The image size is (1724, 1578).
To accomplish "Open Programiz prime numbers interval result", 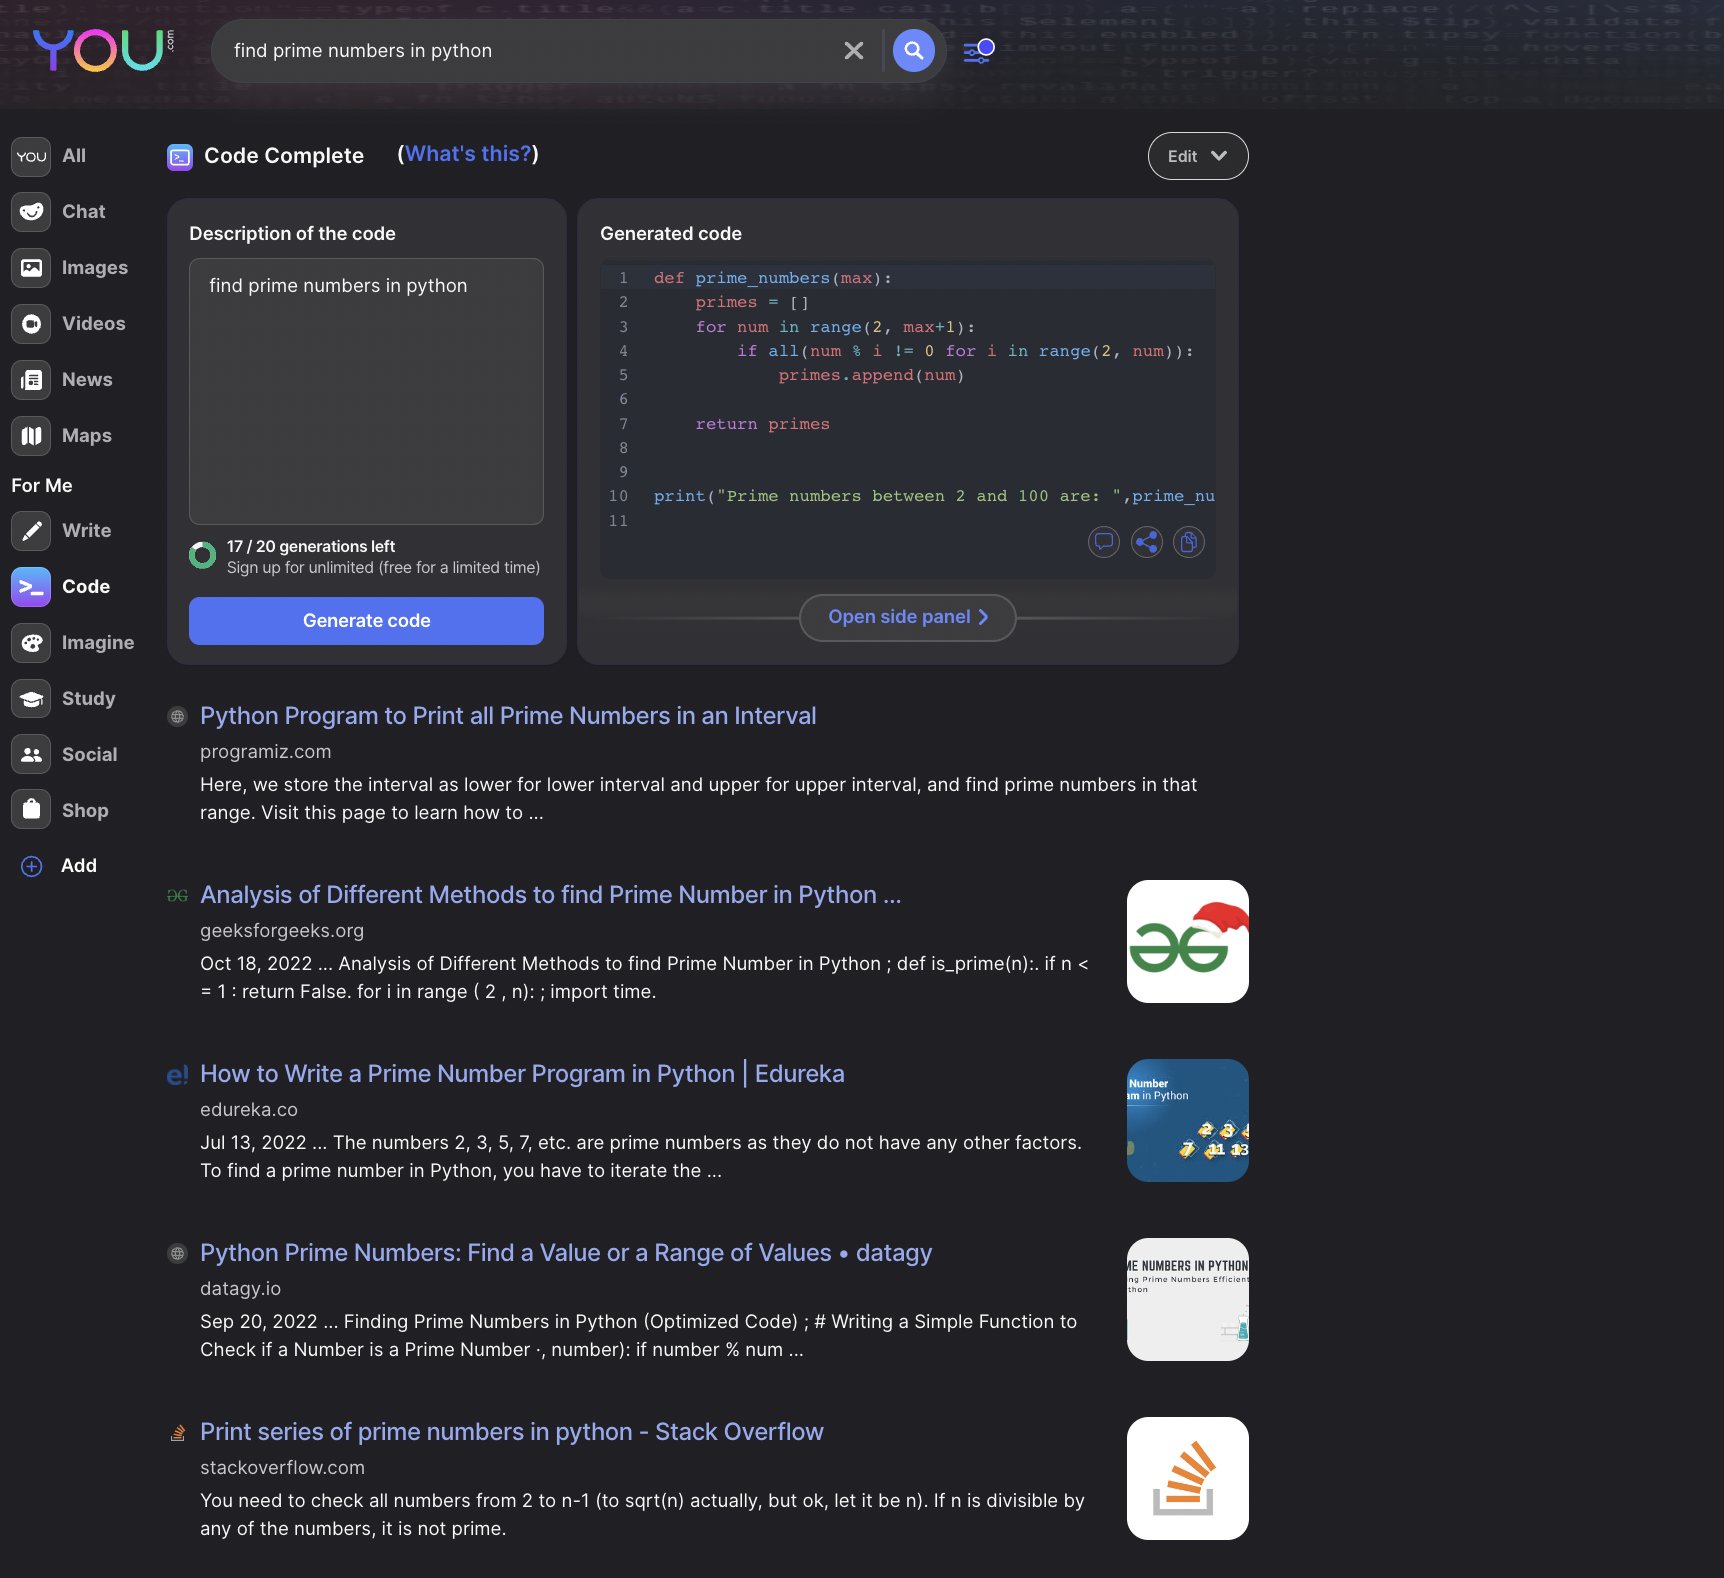I will (x=508, y=716).
